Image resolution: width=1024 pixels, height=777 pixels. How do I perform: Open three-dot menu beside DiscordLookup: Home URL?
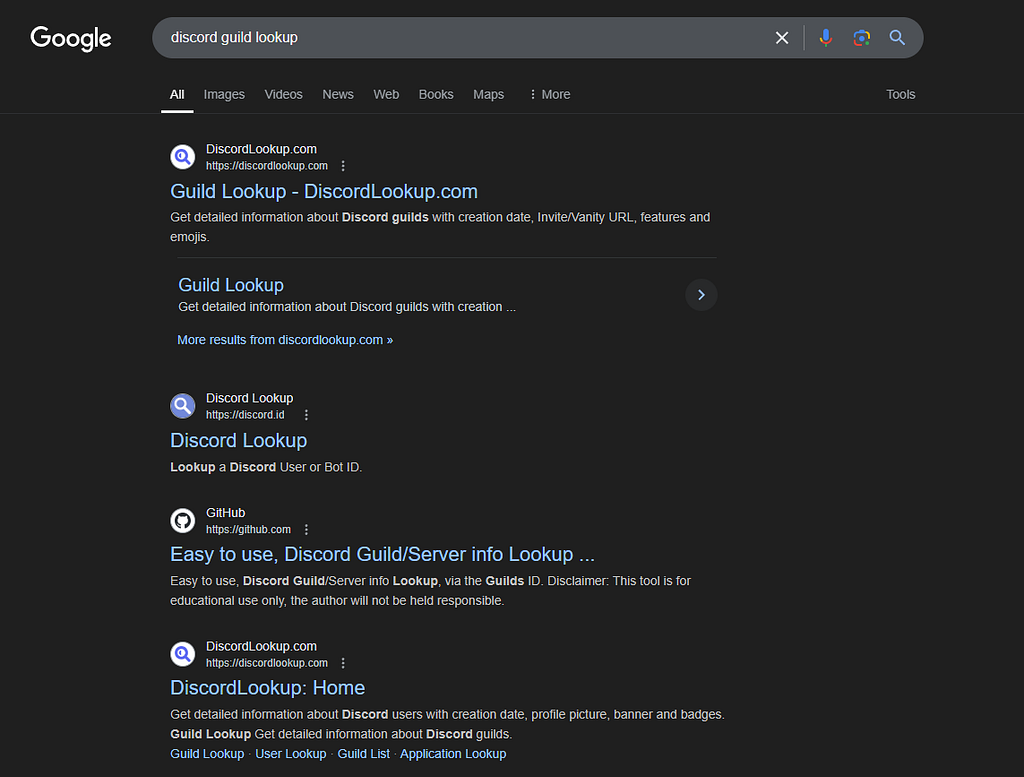(x=343, y=663)
